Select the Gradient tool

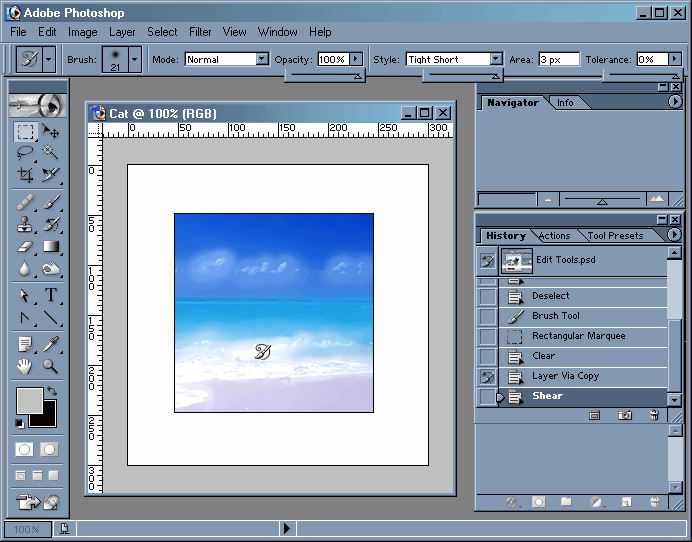[51, 247]
